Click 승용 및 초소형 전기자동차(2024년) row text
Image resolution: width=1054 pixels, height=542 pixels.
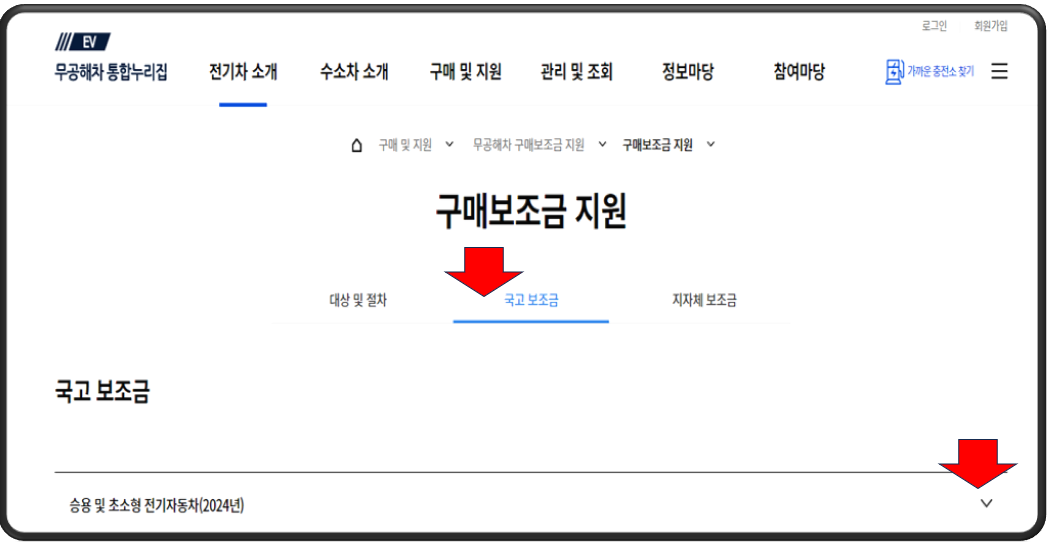click(157, 505)
